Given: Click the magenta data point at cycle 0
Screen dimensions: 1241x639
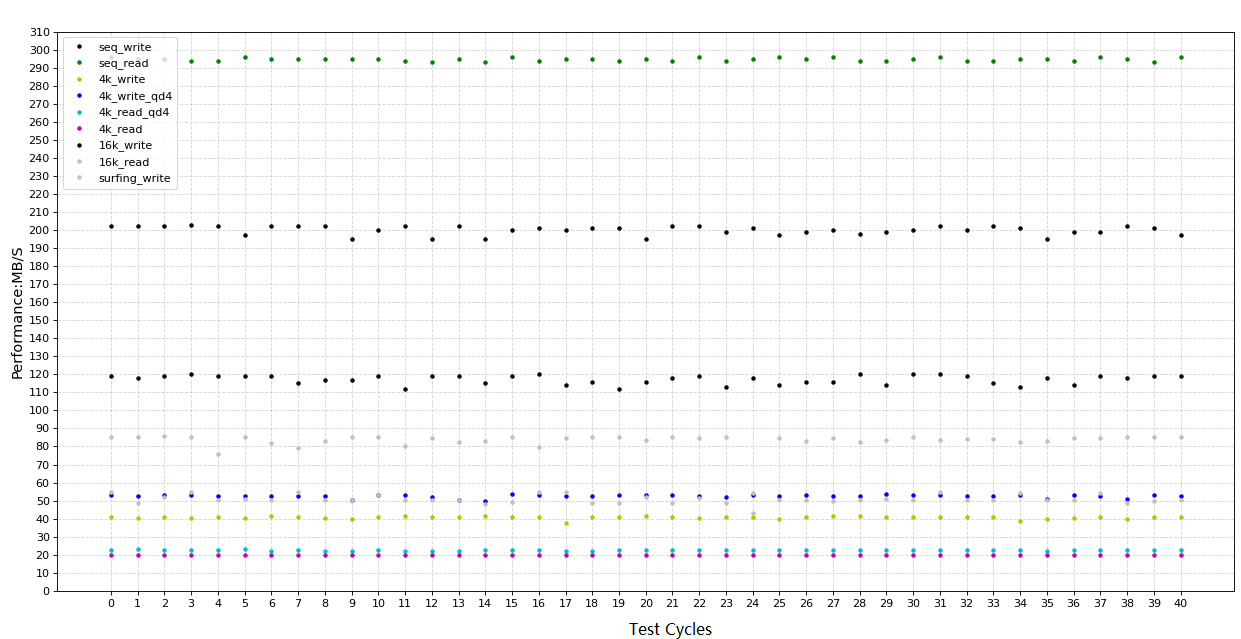Looking at the screenshot, I should 111,555.
